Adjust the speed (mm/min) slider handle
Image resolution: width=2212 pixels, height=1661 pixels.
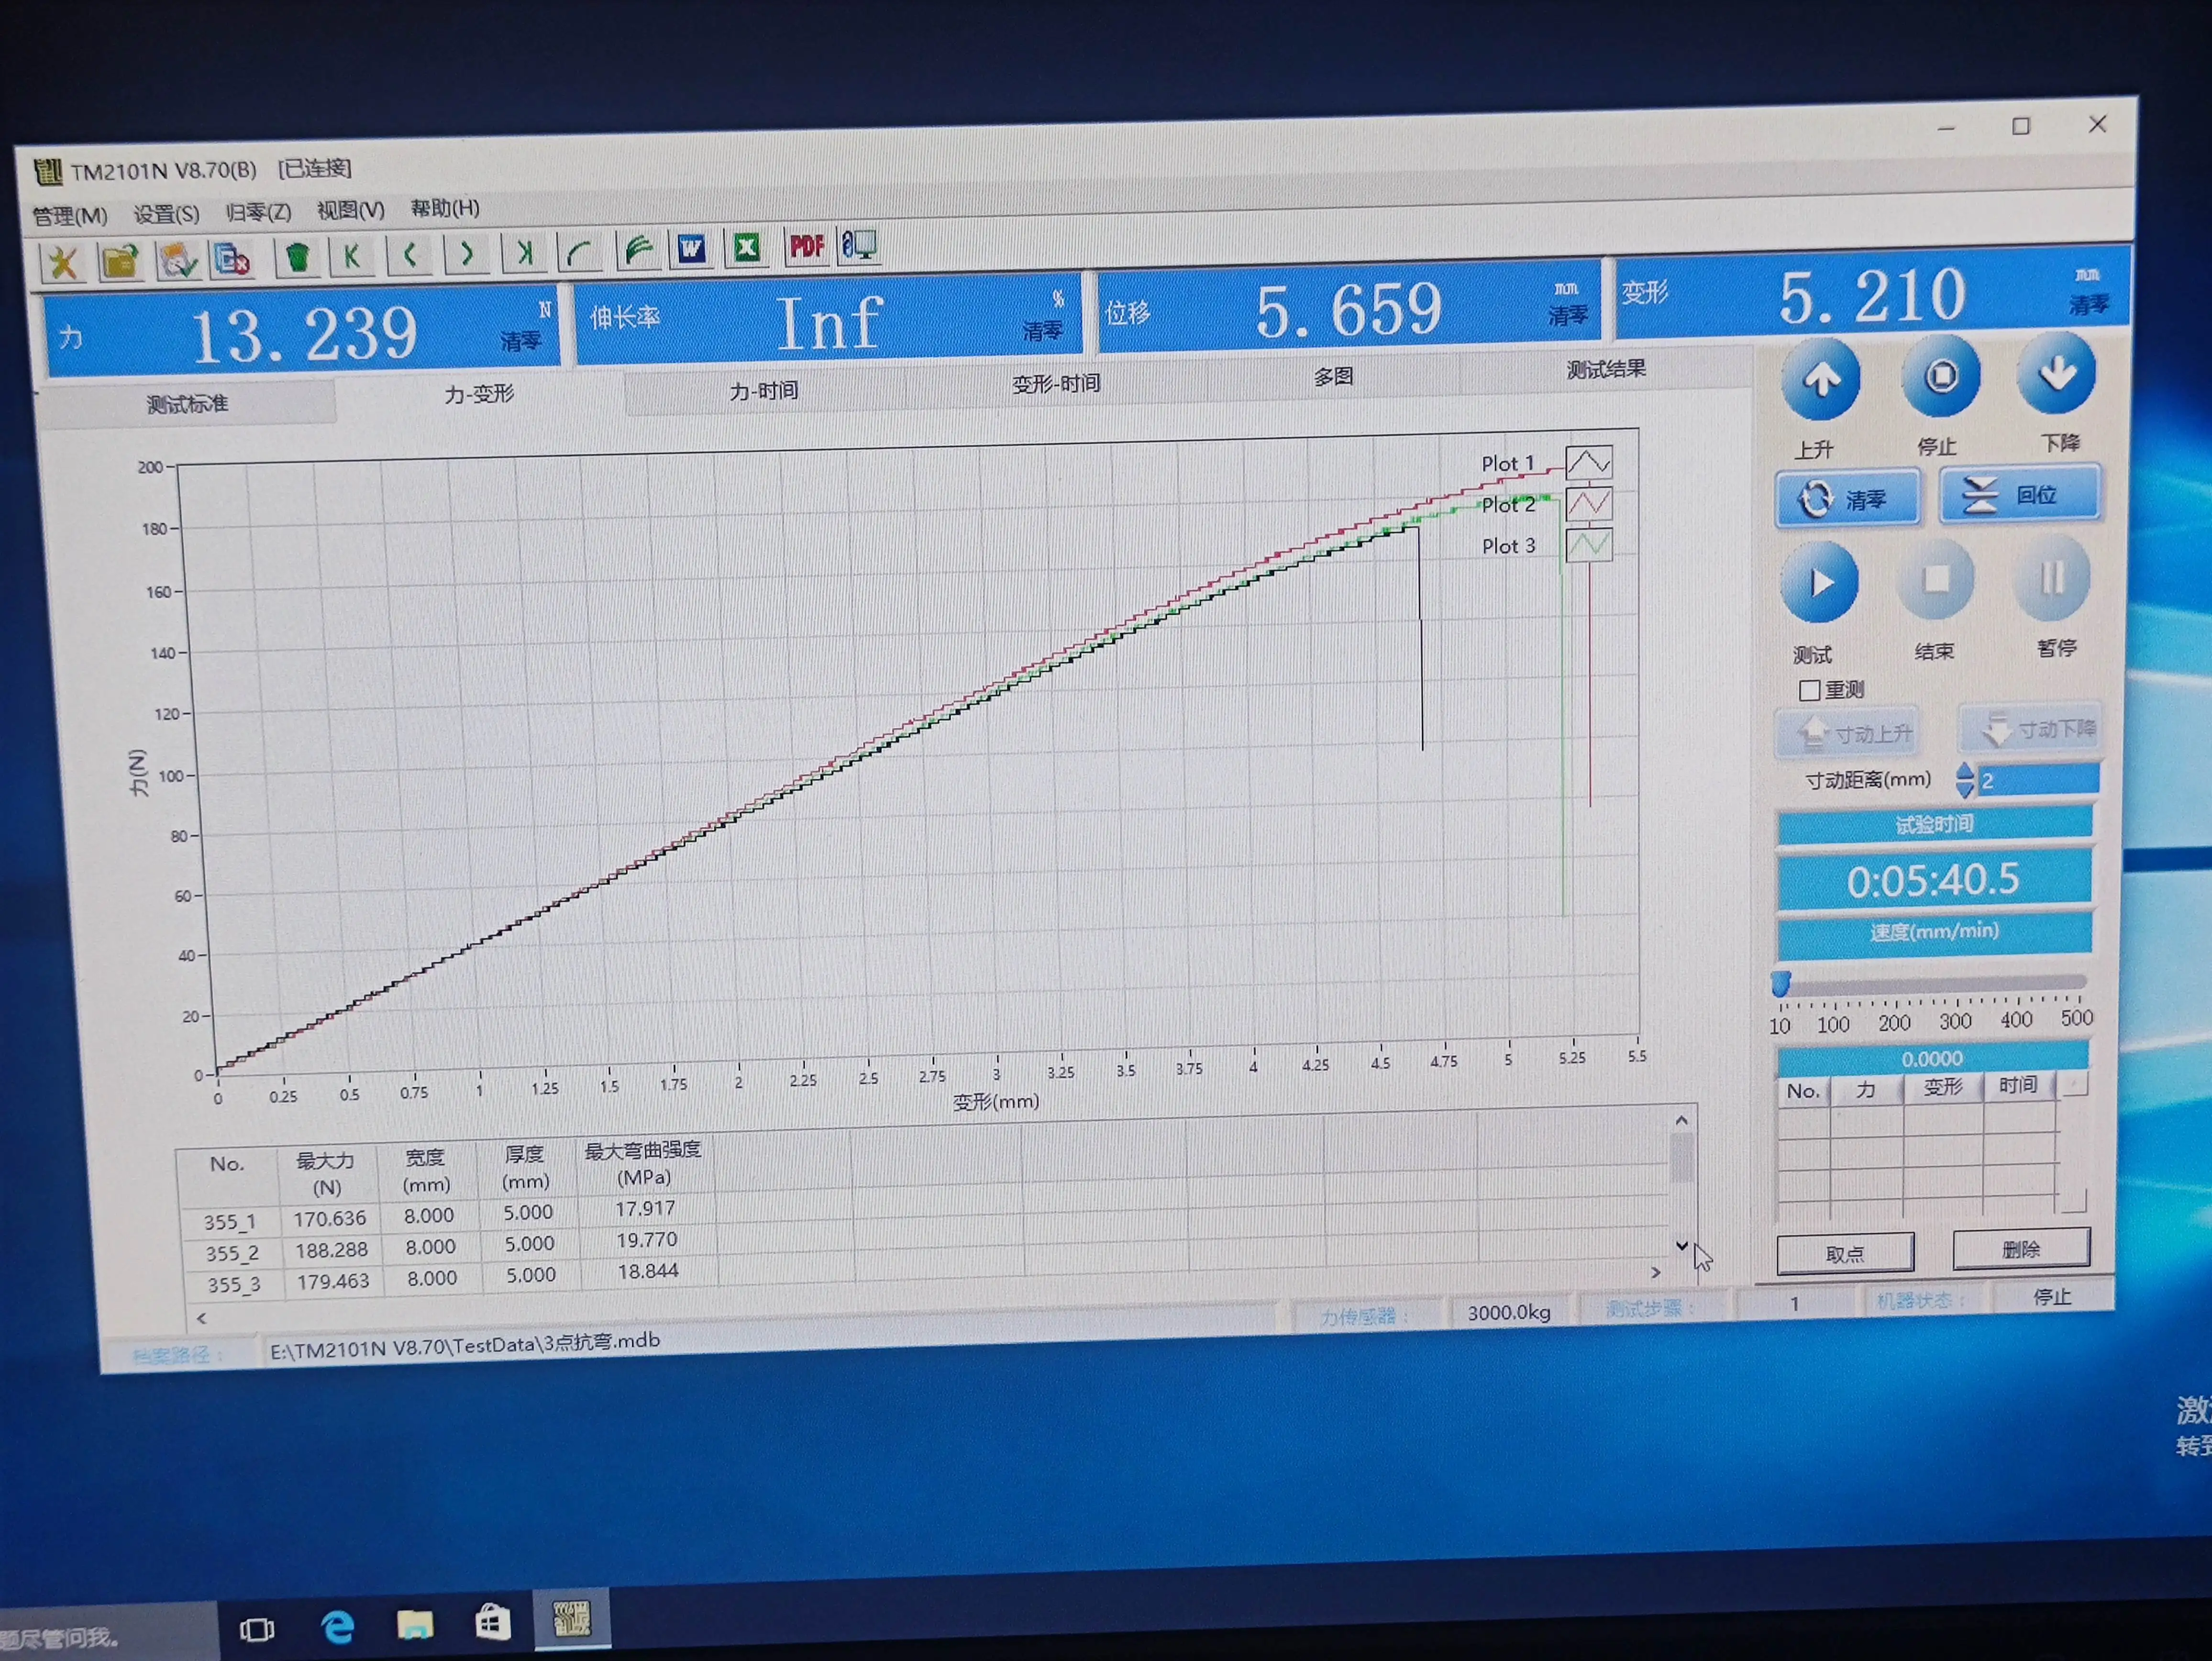point(1781,983)
